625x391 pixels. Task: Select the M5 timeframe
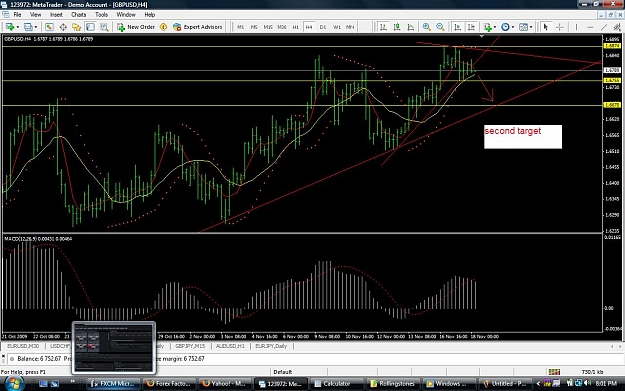254,27
